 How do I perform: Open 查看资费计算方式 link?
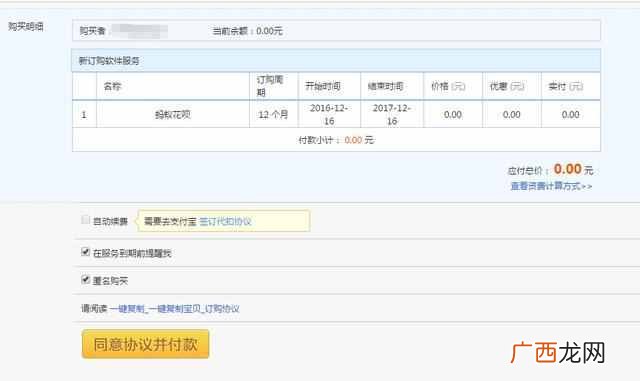551,186
